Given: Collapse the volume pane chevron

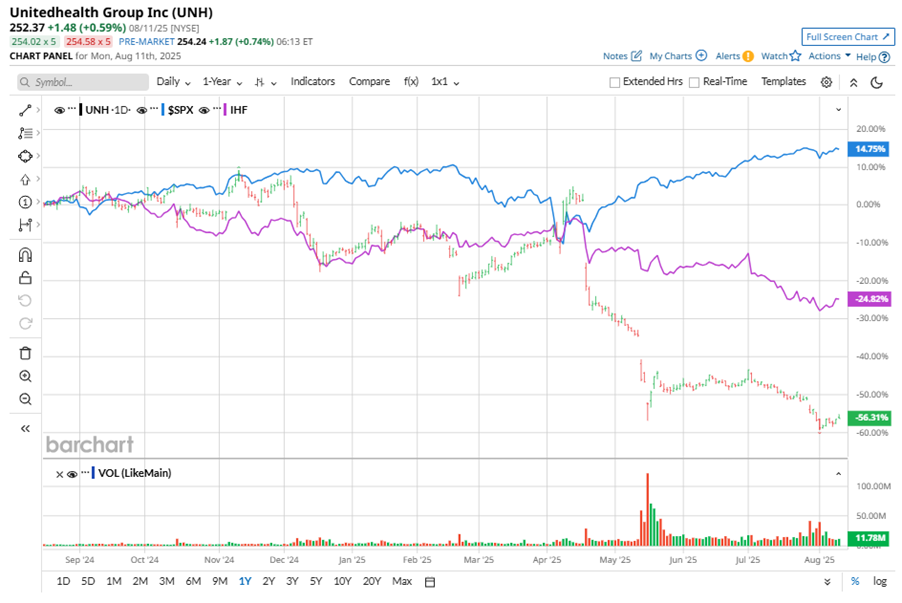Looking at the screenshot, I should 838,474.
